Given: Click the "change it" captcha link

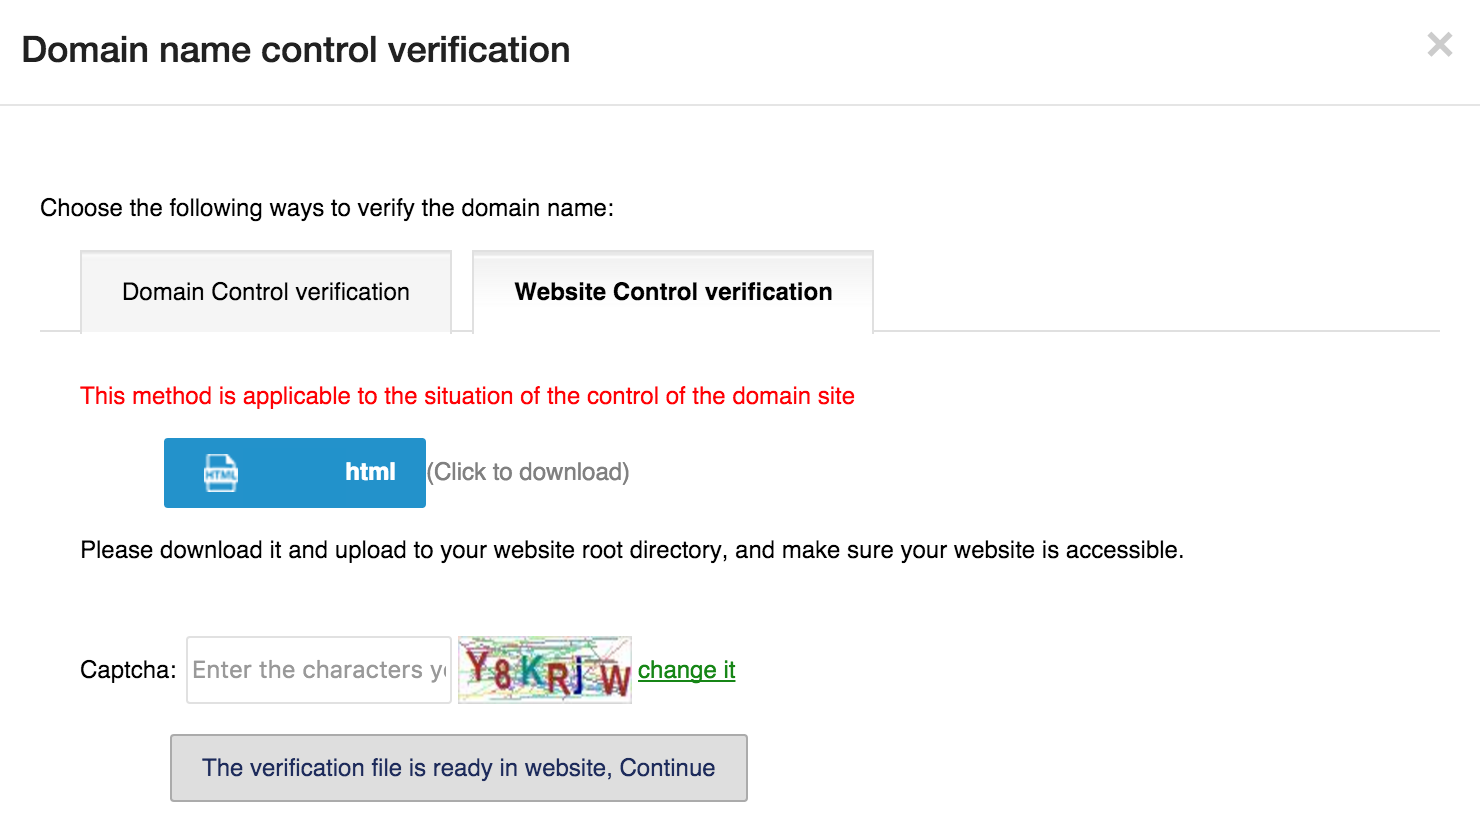Looking at the screenshot, I should (687, 670).
